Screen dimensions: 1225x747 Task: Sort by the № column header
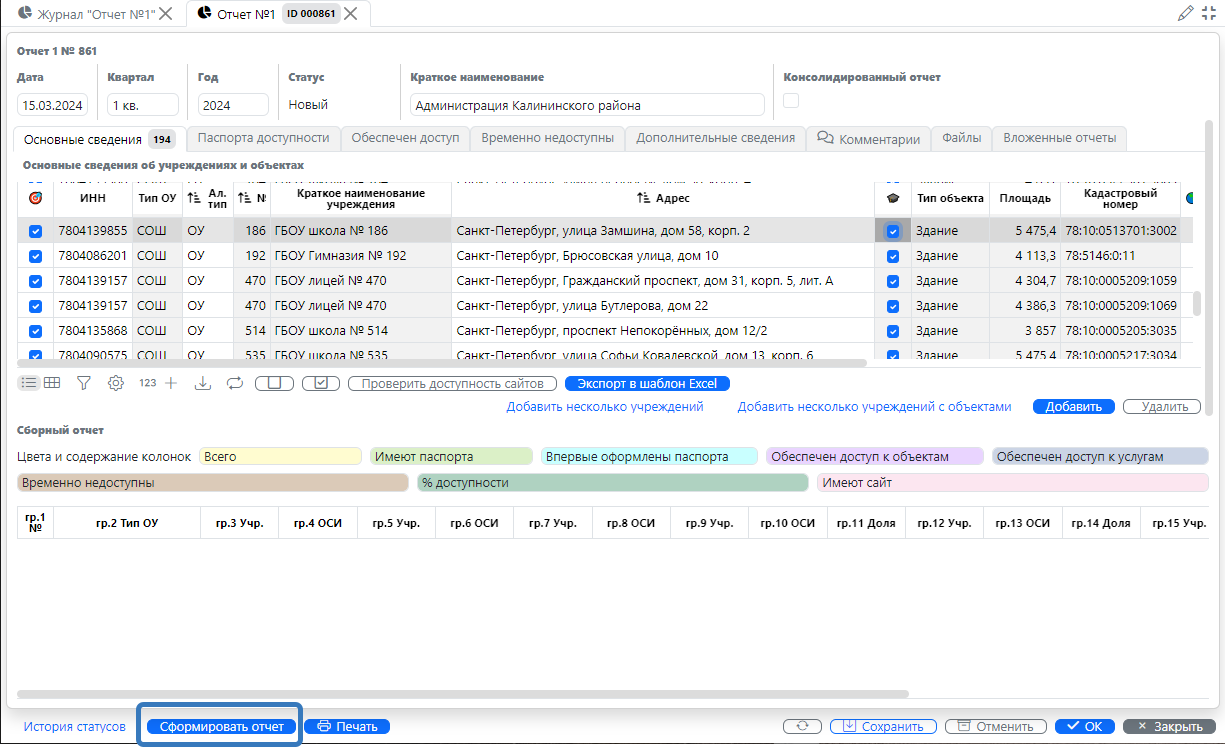point(253,198)
